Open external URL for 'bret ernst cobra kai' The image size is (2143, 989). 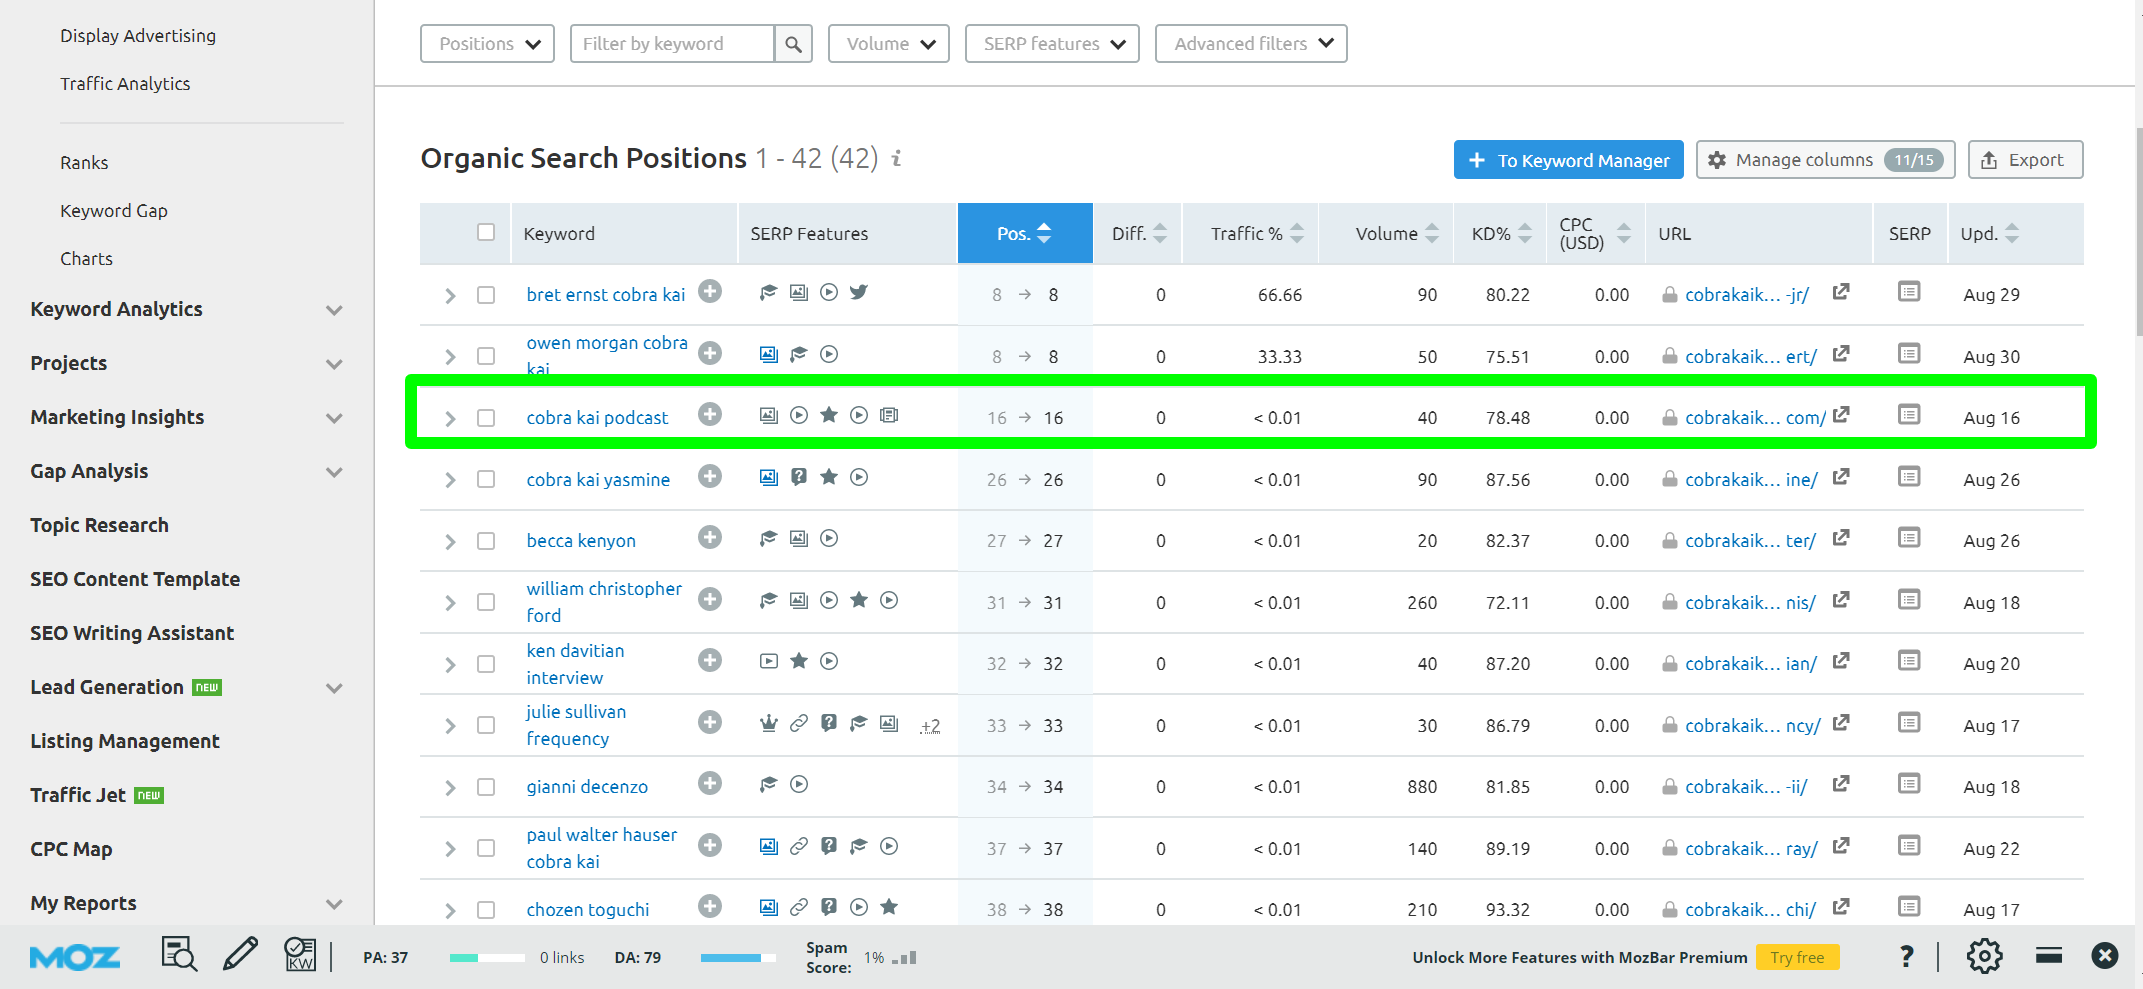[1841, 292]
